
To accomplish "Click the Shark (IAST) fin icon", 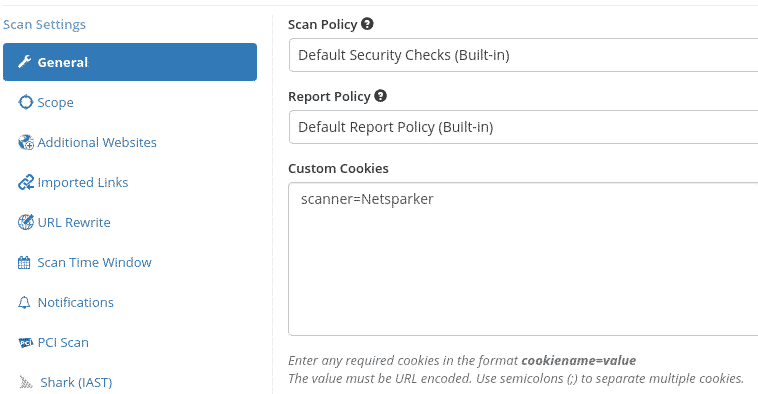I will coord(26,383).
